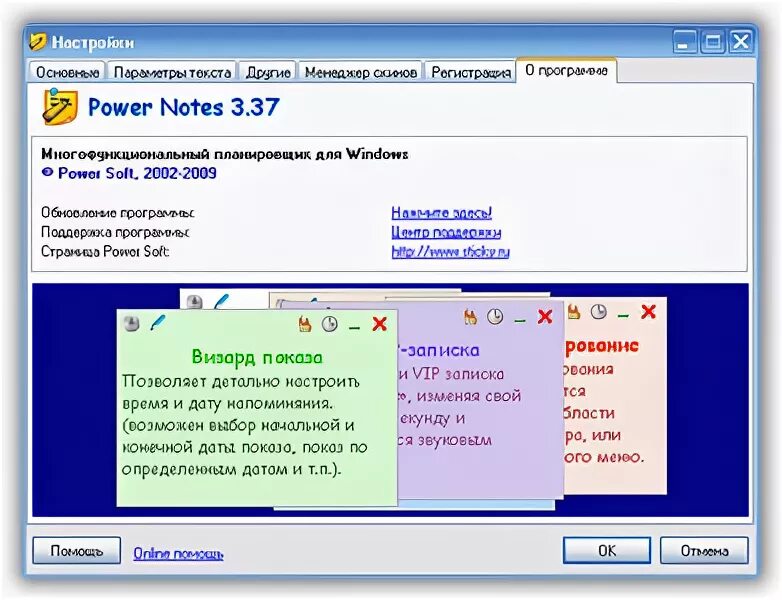Click the Помощь button
The height and width of the screenshot is (600, 782).
pyautogui.click(x=76, y=551)
